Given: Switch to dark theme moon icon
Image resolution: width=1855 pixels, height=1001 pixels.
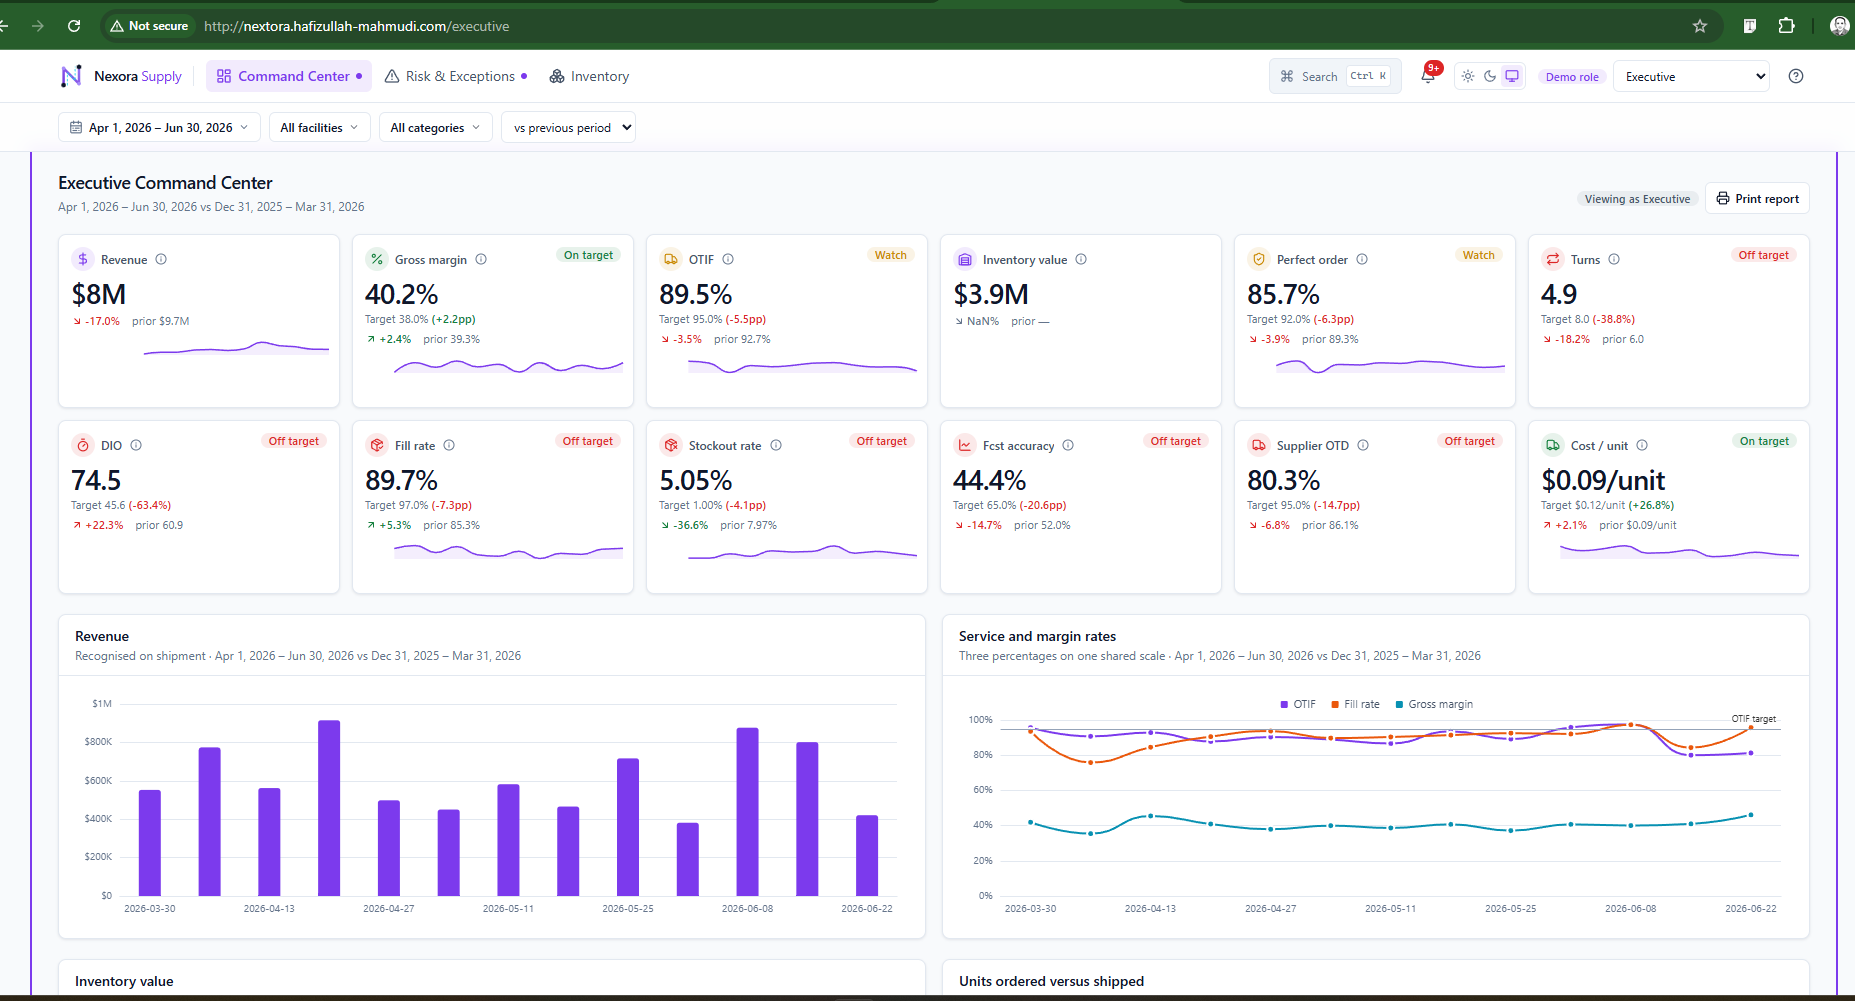Looking at the screenshot, I should tap(1490, 76).
